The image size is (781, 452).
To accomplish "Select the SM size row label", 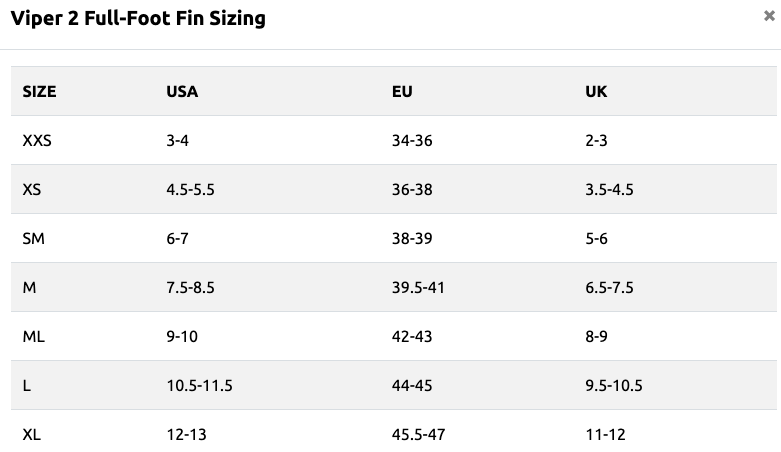I will click(33, 239).
